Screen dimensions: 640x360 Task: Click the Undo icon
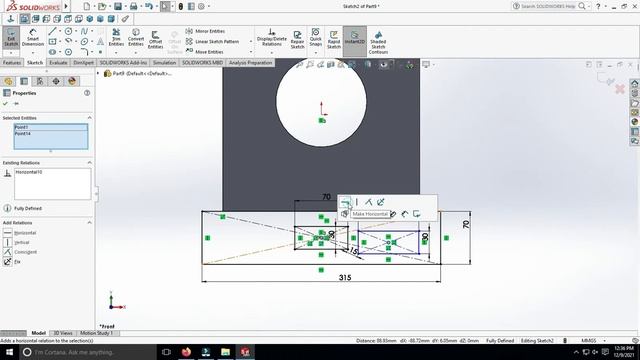click(x=149, y=6)
